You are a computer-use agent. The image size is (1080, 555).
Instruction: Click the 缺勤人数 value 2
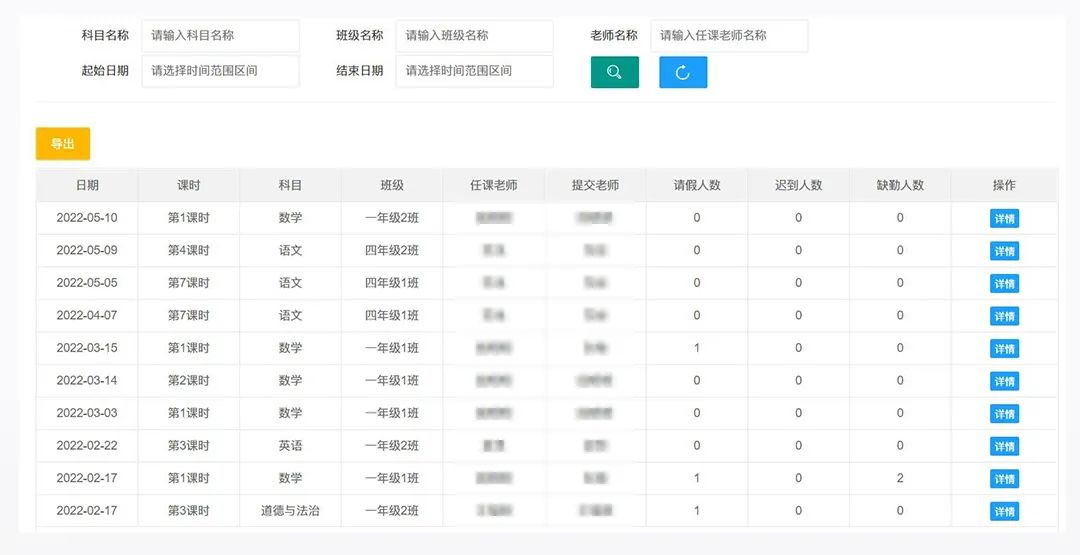tap(900, 478)
